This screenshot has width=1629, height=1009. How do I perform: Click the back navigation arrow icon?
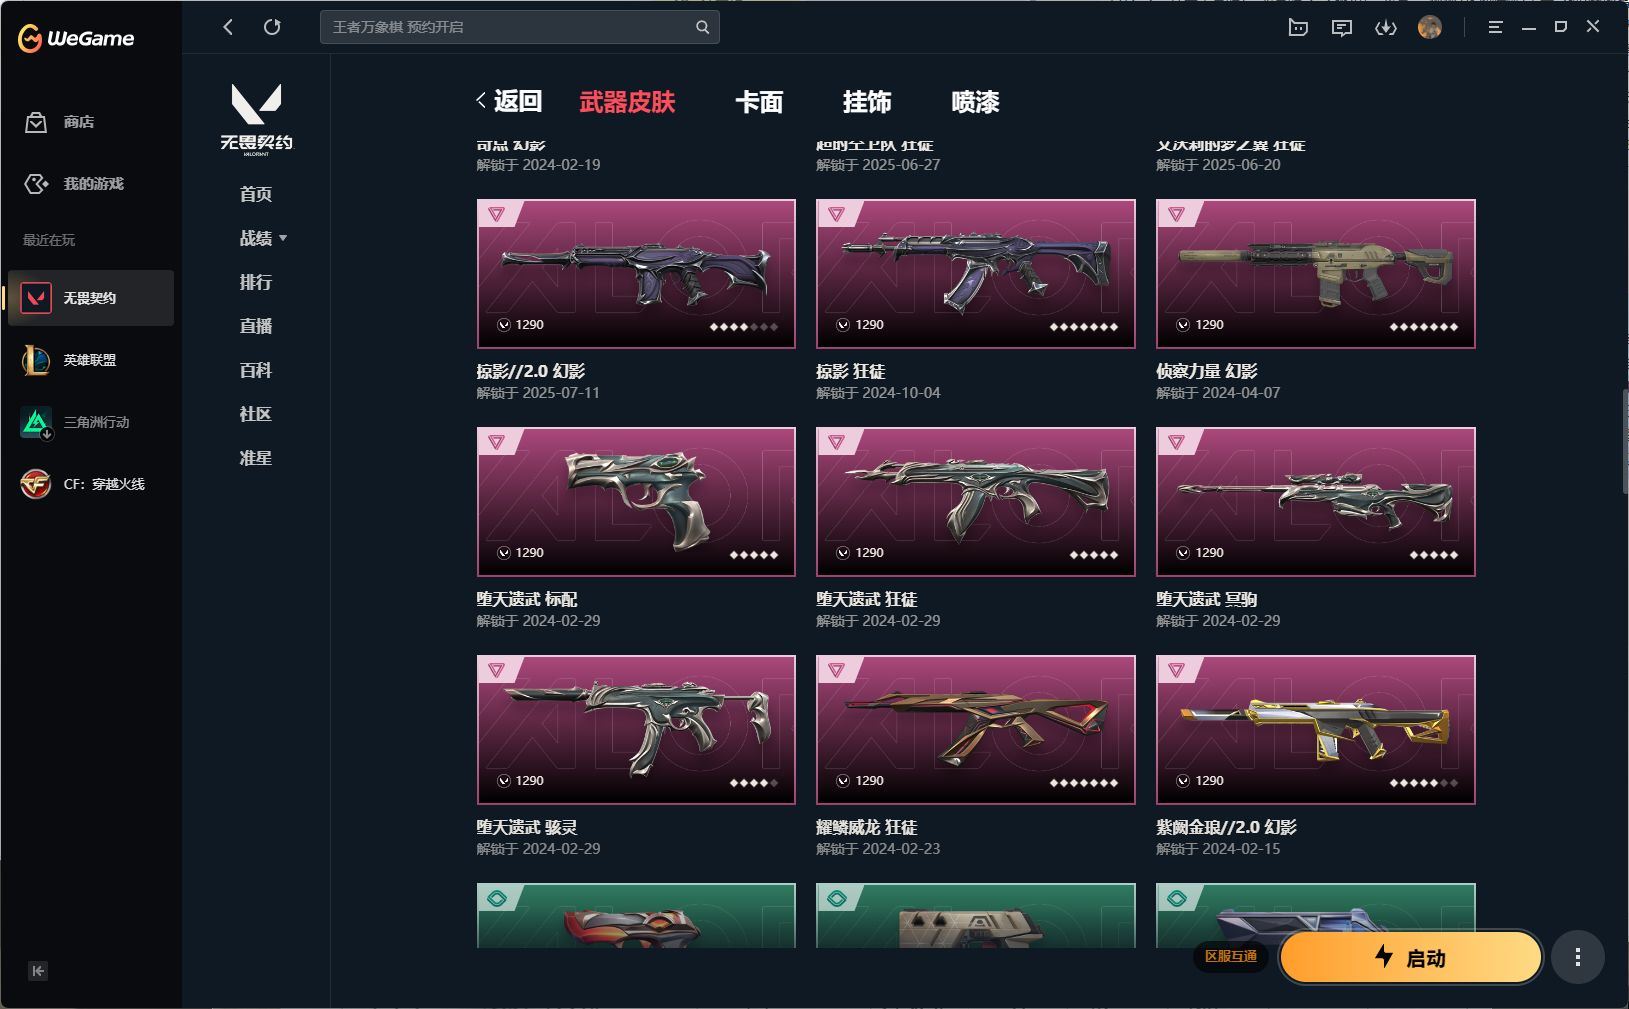click(228, 27)
